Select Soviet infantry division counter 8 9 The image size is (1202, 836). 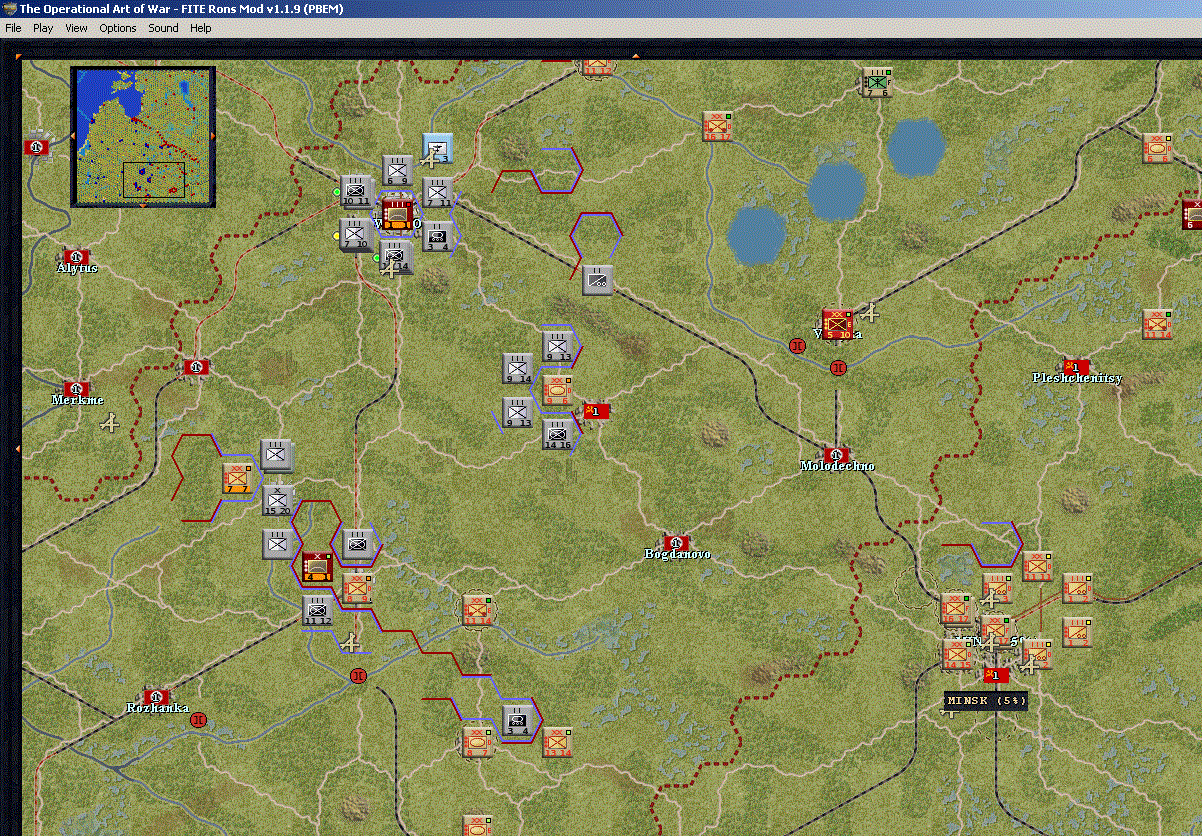click(x=357, y=588)
